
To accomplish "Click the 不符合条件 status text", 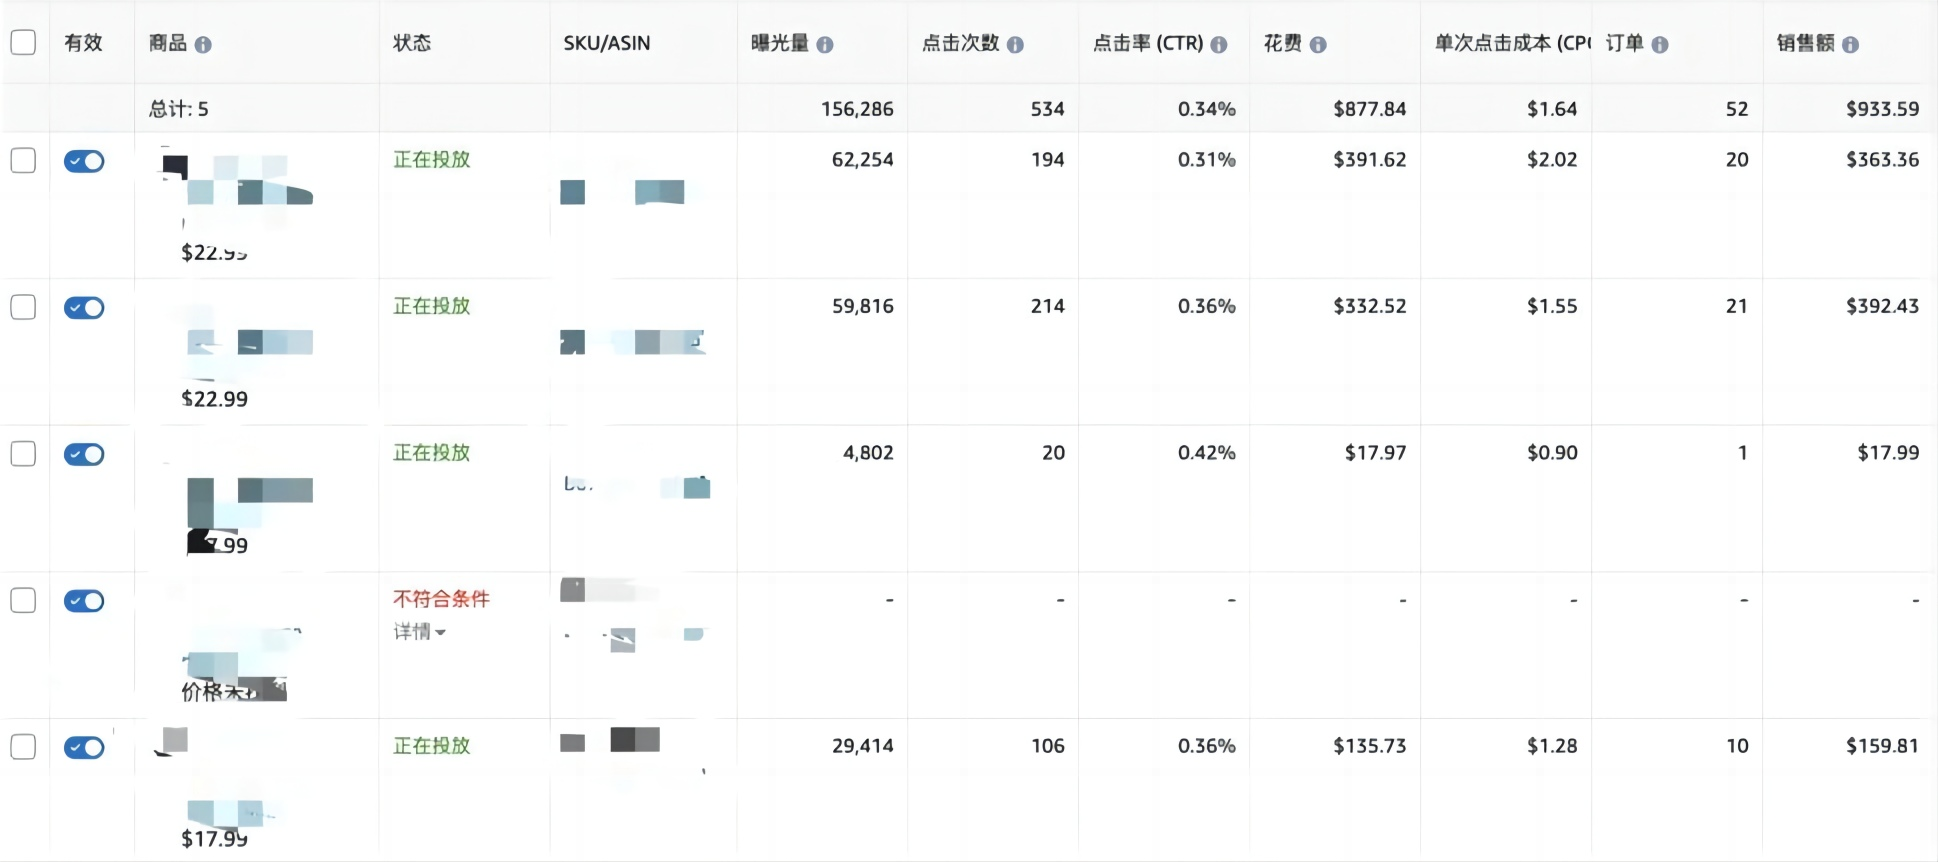I will click(x=441, y=599).
